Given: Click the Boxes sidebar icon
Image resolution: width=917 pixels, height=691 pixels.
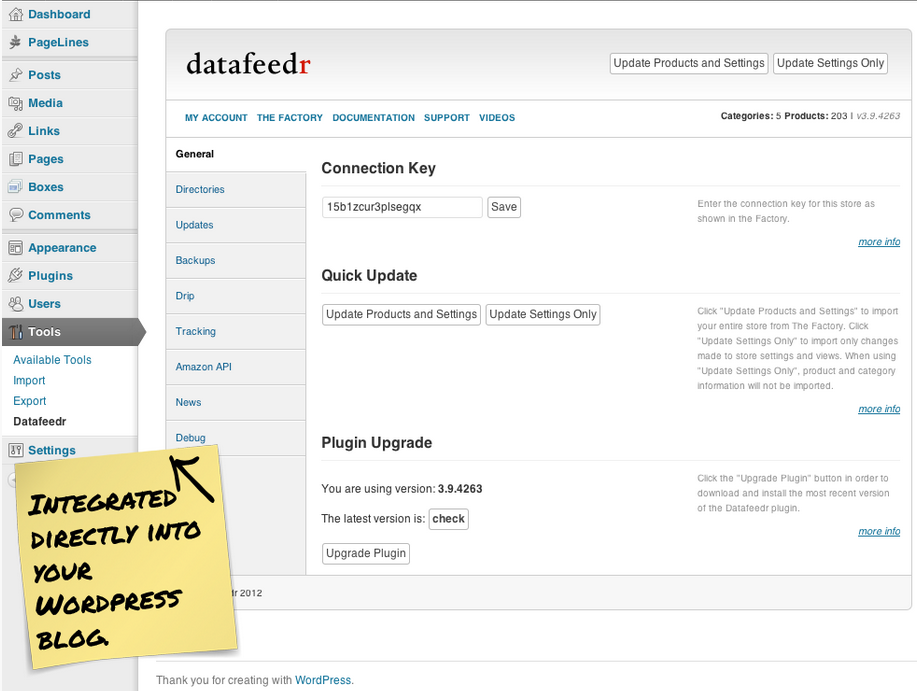Looking at the screenshot, I should coord(16,187).
